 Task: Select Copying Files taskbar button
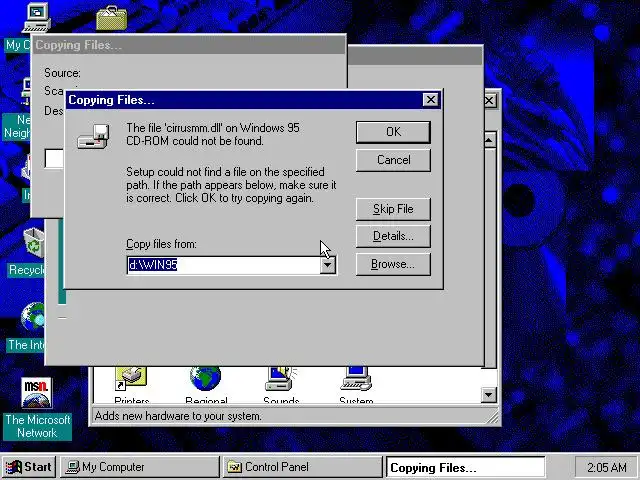[x=465, y=467]
